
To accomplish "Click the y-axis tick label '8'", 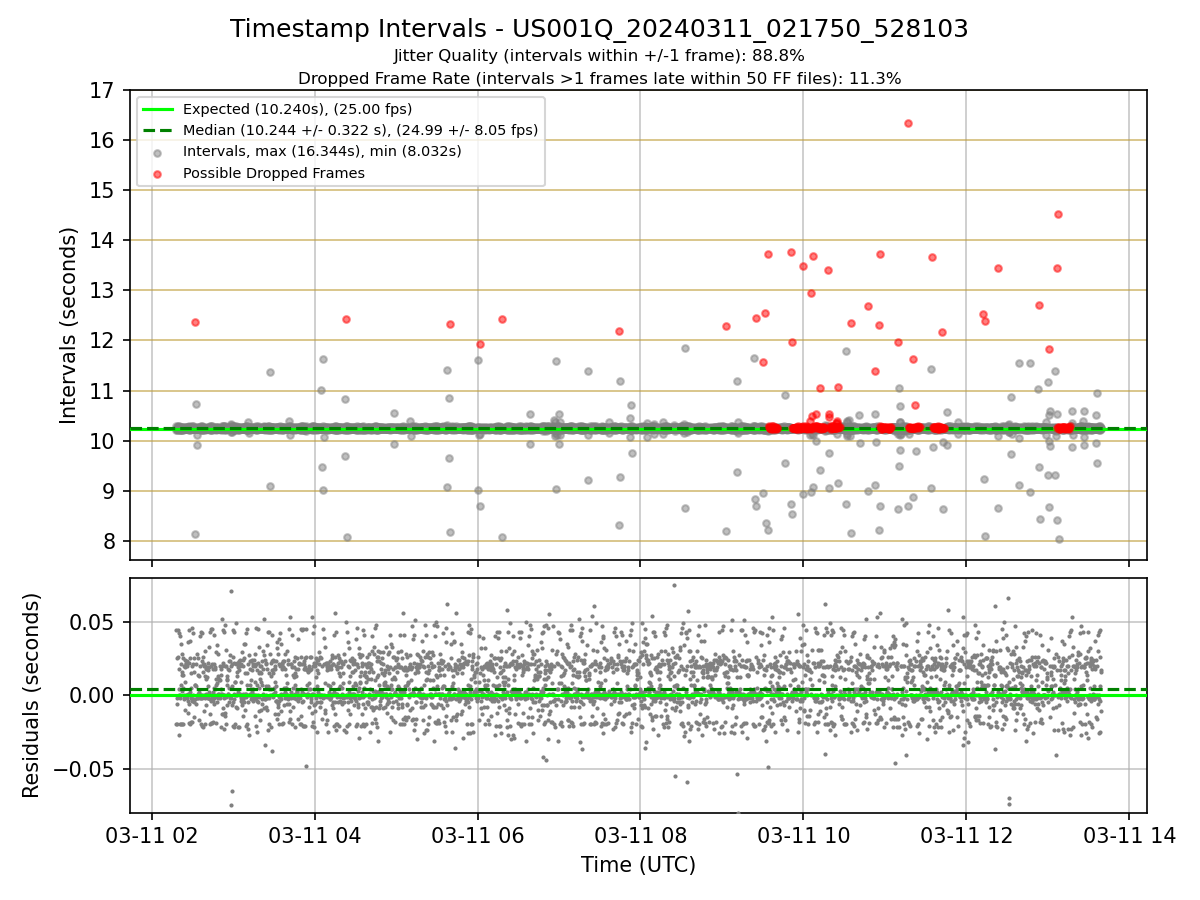I will coord(110,542).
